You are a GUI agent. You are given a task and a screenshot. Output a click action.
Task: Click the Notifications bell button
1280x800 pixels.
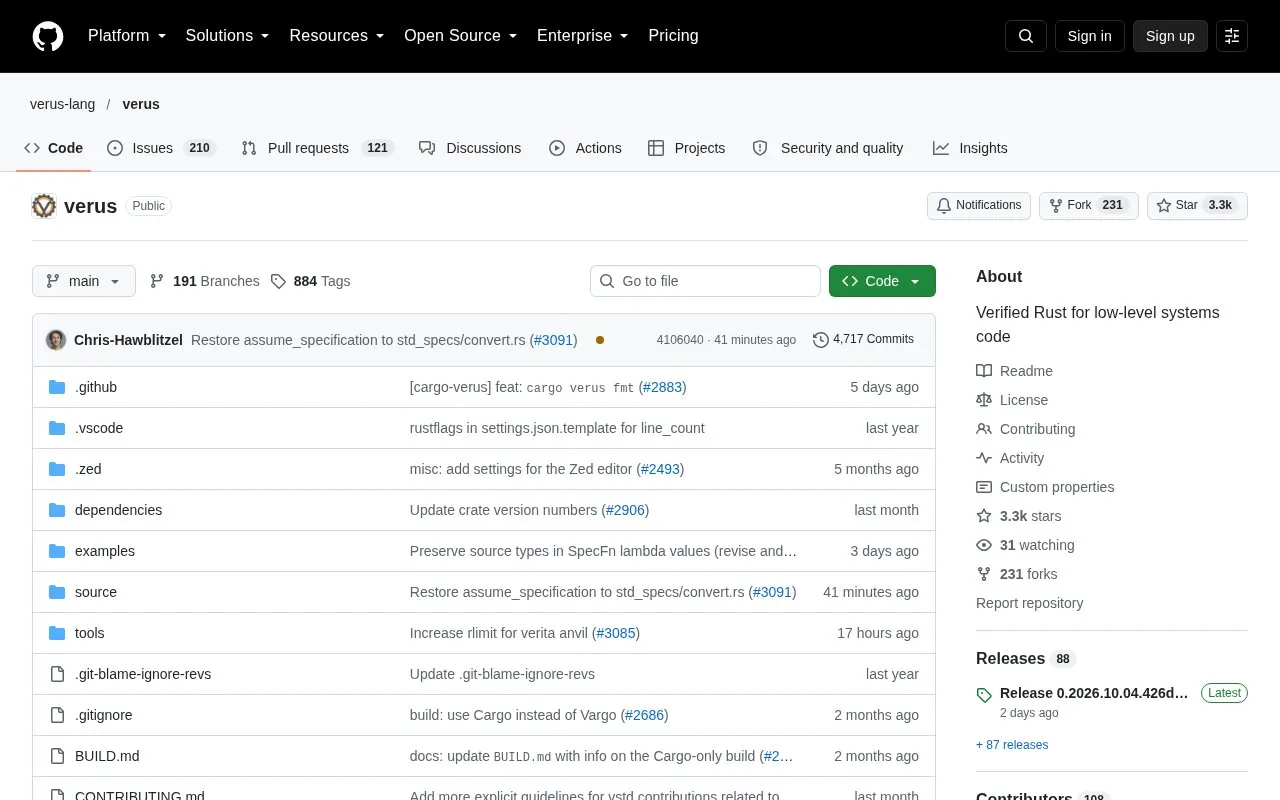coord(979,205)
